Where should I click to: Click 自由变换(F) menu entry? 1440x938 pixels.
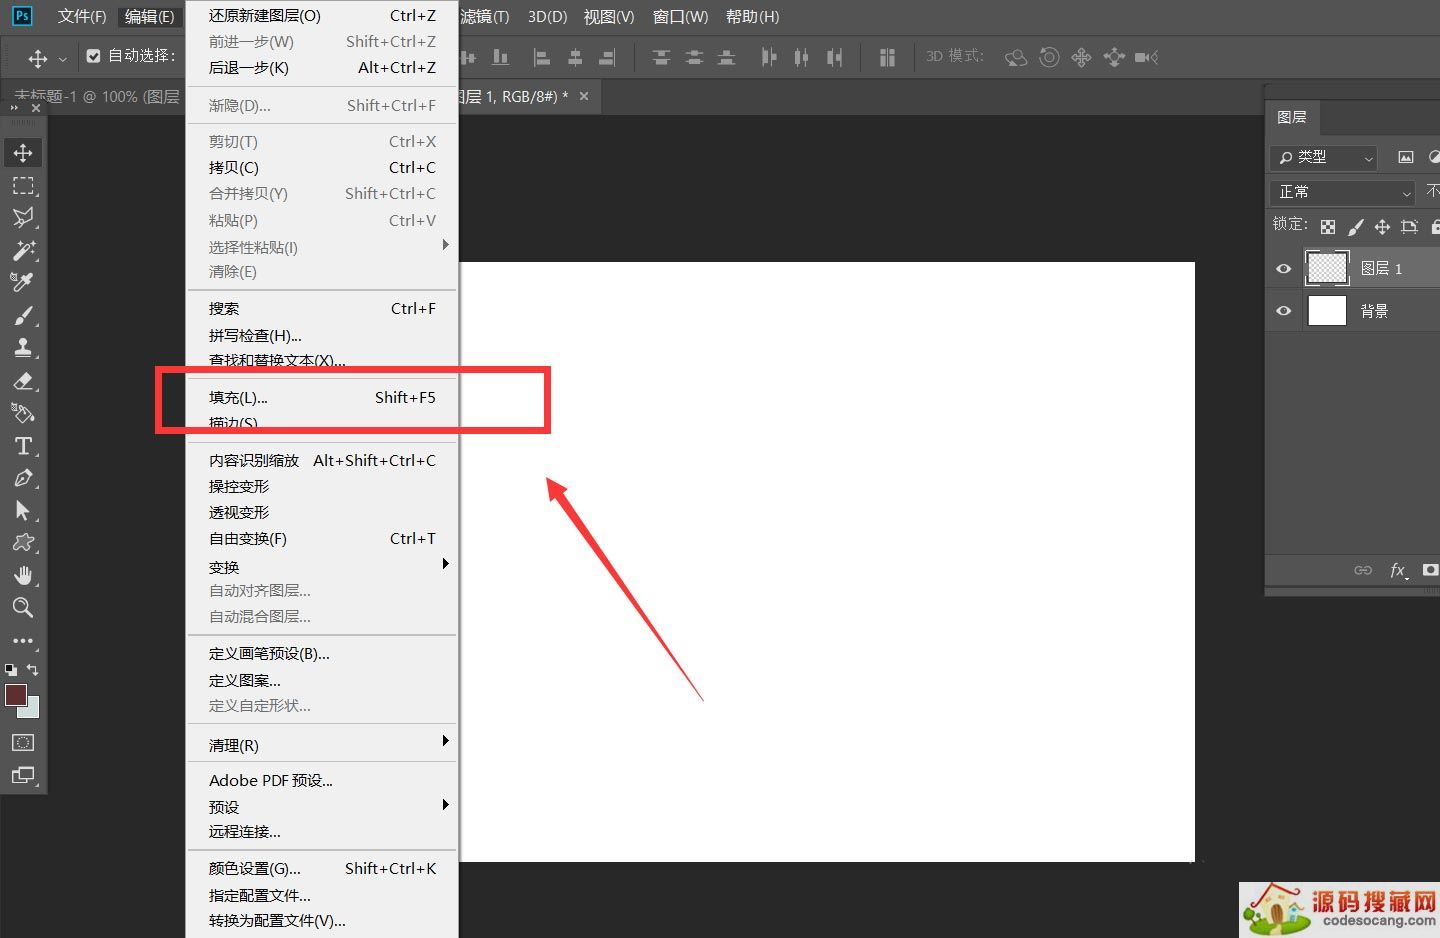tap(248, 539)
